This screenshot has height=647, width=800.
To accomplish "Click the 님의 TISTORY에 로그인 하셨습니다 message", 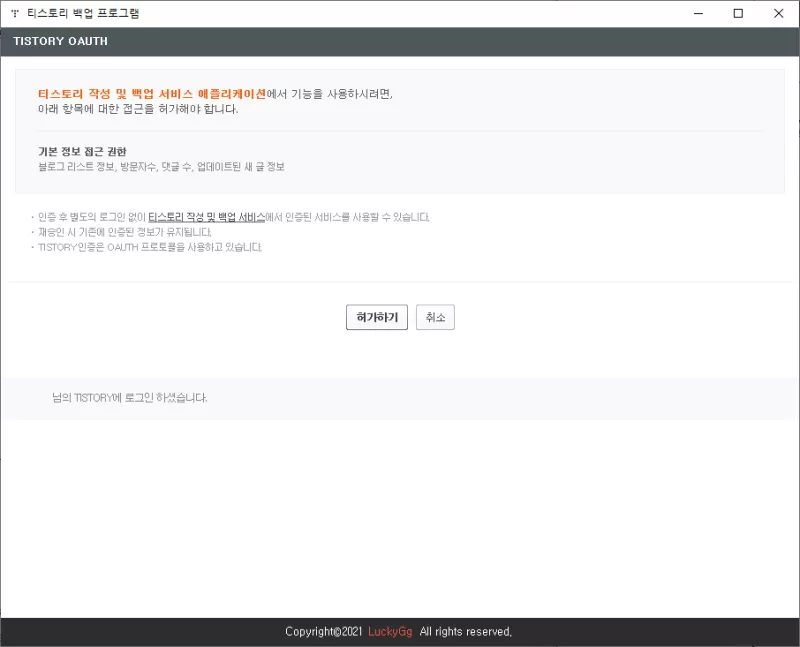I will 130,398.
